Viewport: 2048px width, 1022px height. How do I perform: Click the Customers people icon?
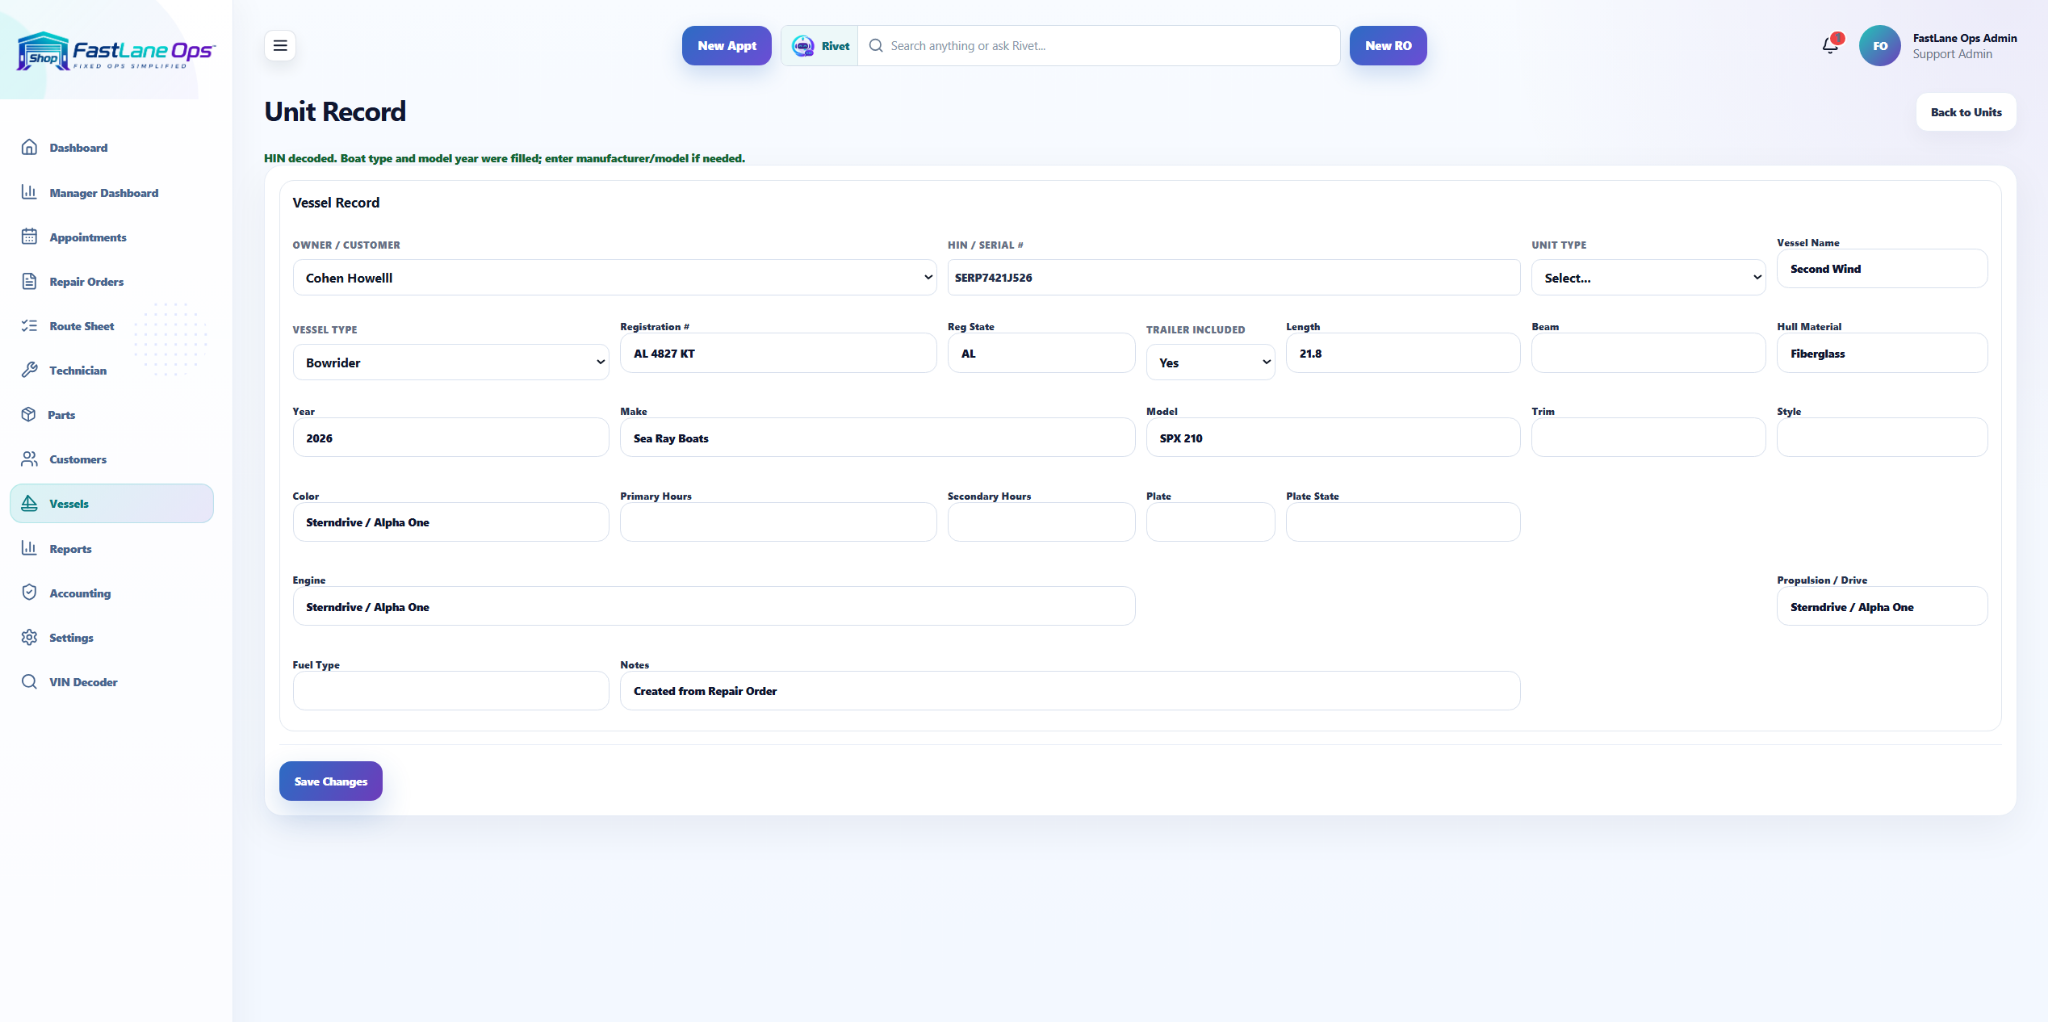pos(29,459)
